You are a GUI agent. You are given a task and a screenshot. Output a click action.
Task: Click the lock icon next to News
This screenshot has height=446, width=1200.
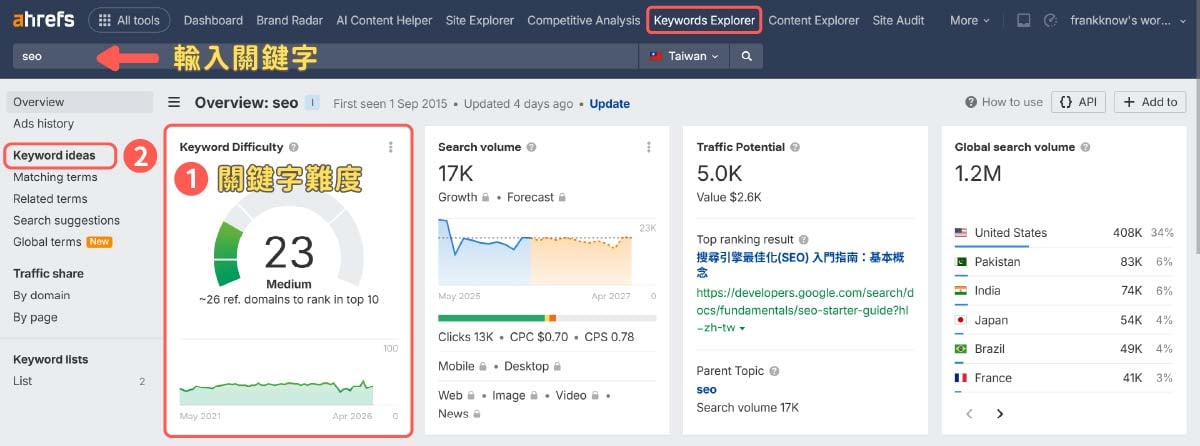pos(478,414)
